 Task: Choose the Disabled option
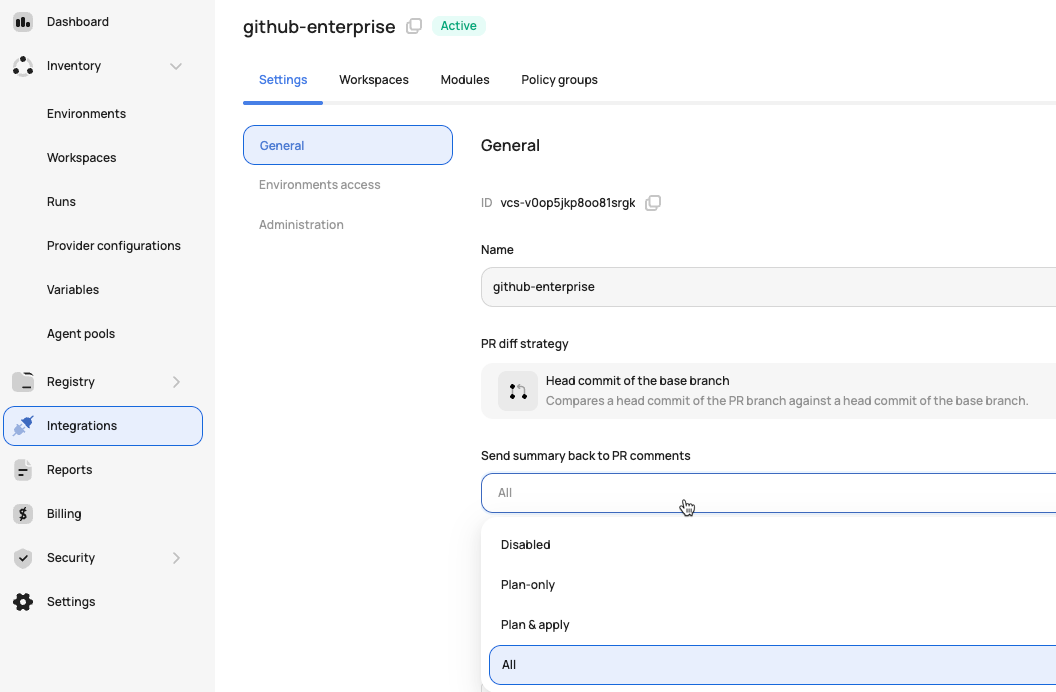(772, 545)
